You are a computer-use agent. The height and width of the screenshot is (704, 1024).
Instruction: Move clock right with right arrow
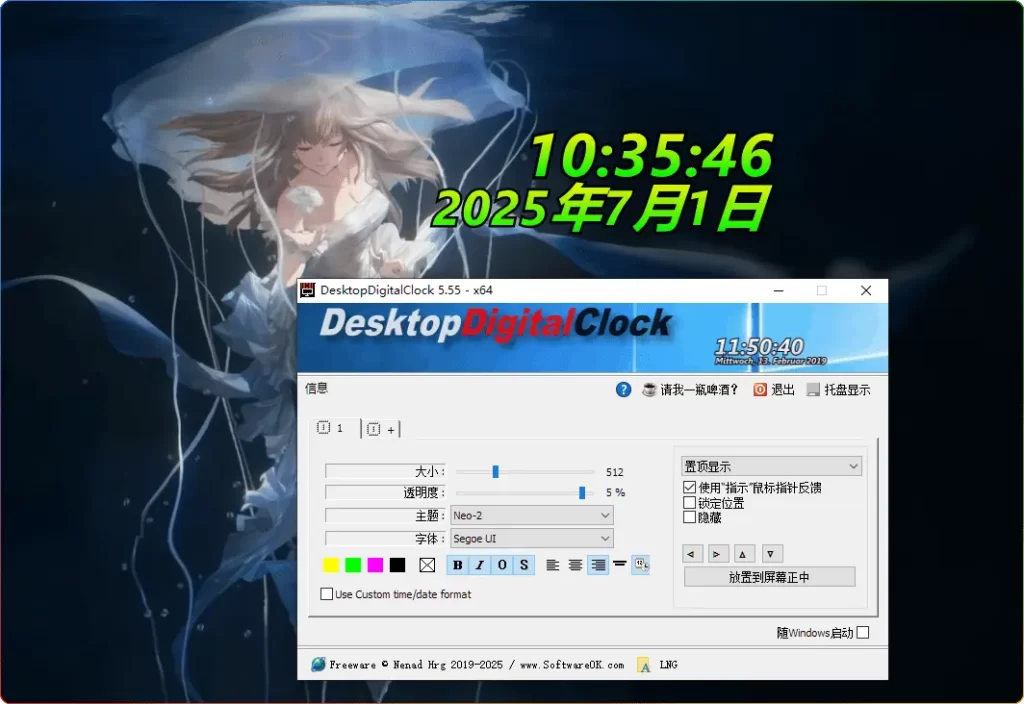pos(717,554)
